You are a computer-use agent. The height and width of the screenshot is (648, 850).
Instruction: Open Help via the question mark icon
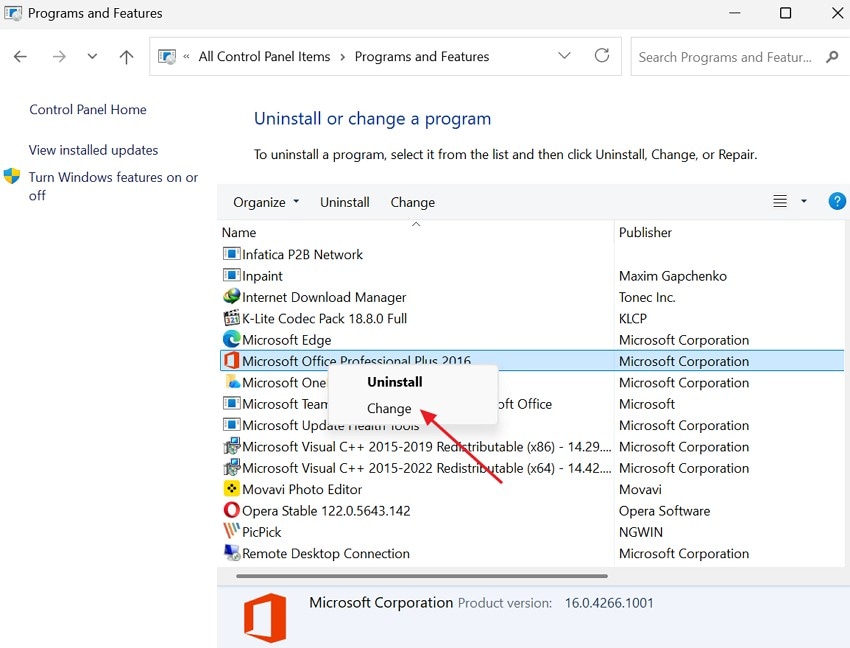coord(837,201)
